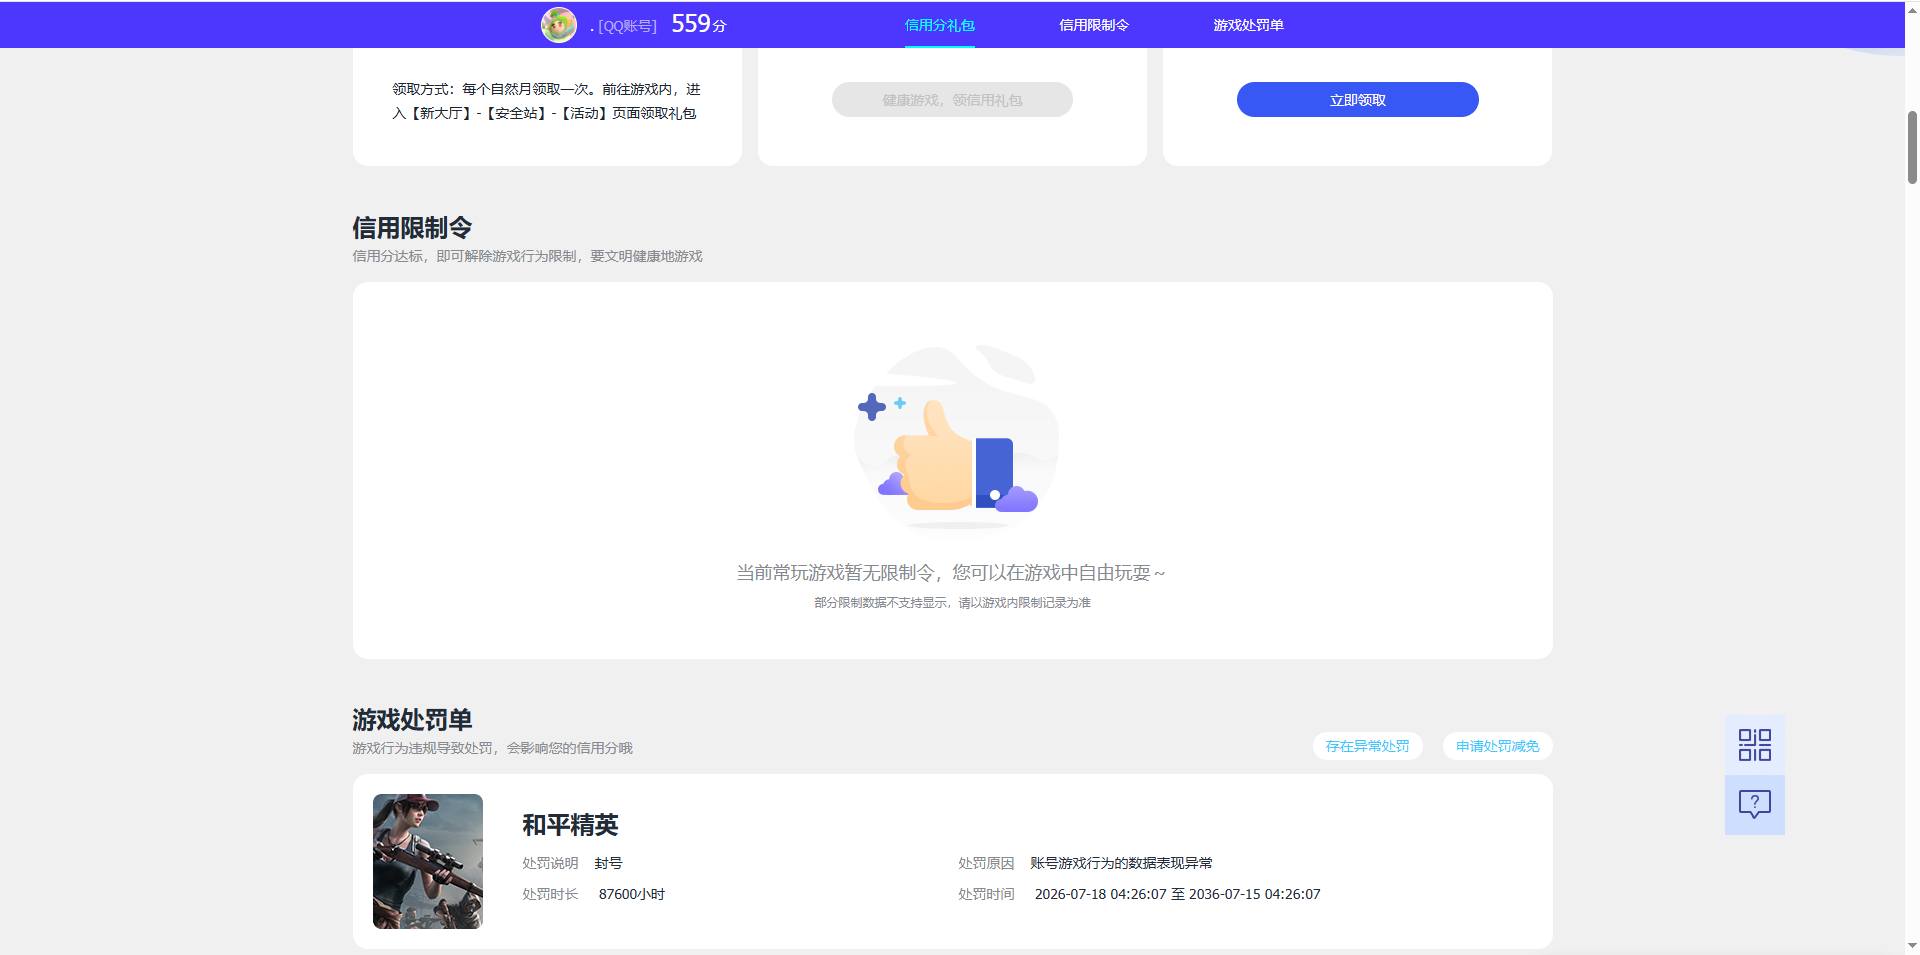Viewport: 1920px width, 955px height.
Task: Open the help question bubble icon
Action: [1754, 805]
